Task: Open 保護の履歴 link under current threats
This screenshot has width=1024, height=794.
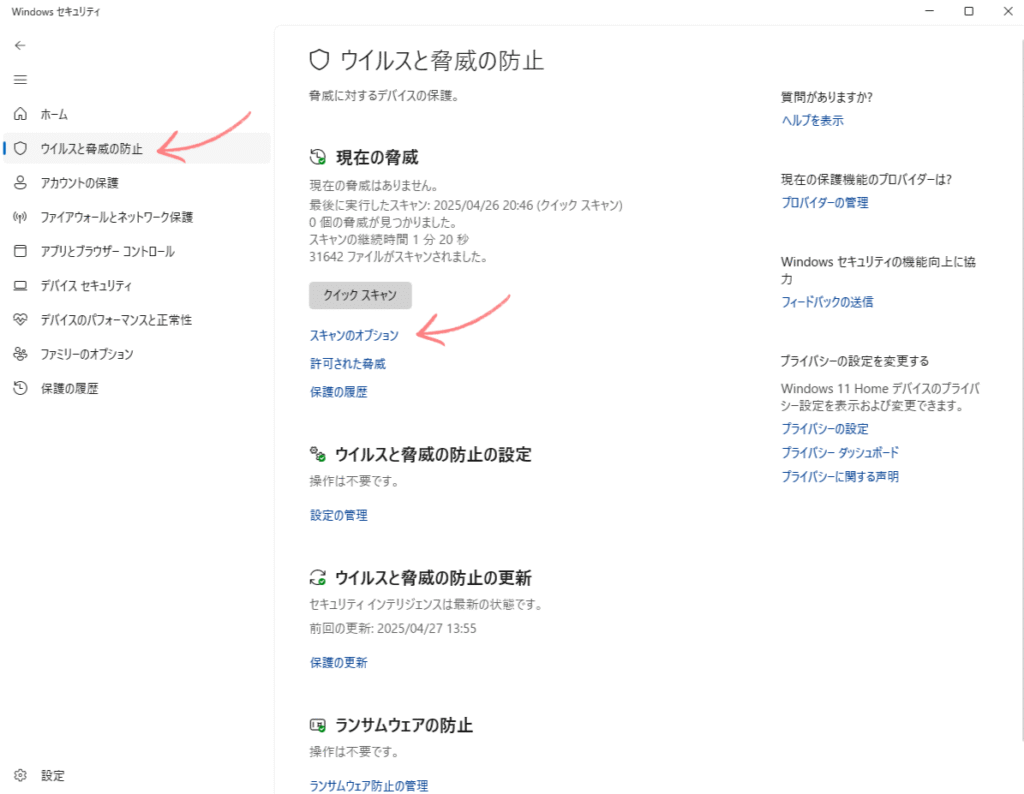Action: point(338,392)
